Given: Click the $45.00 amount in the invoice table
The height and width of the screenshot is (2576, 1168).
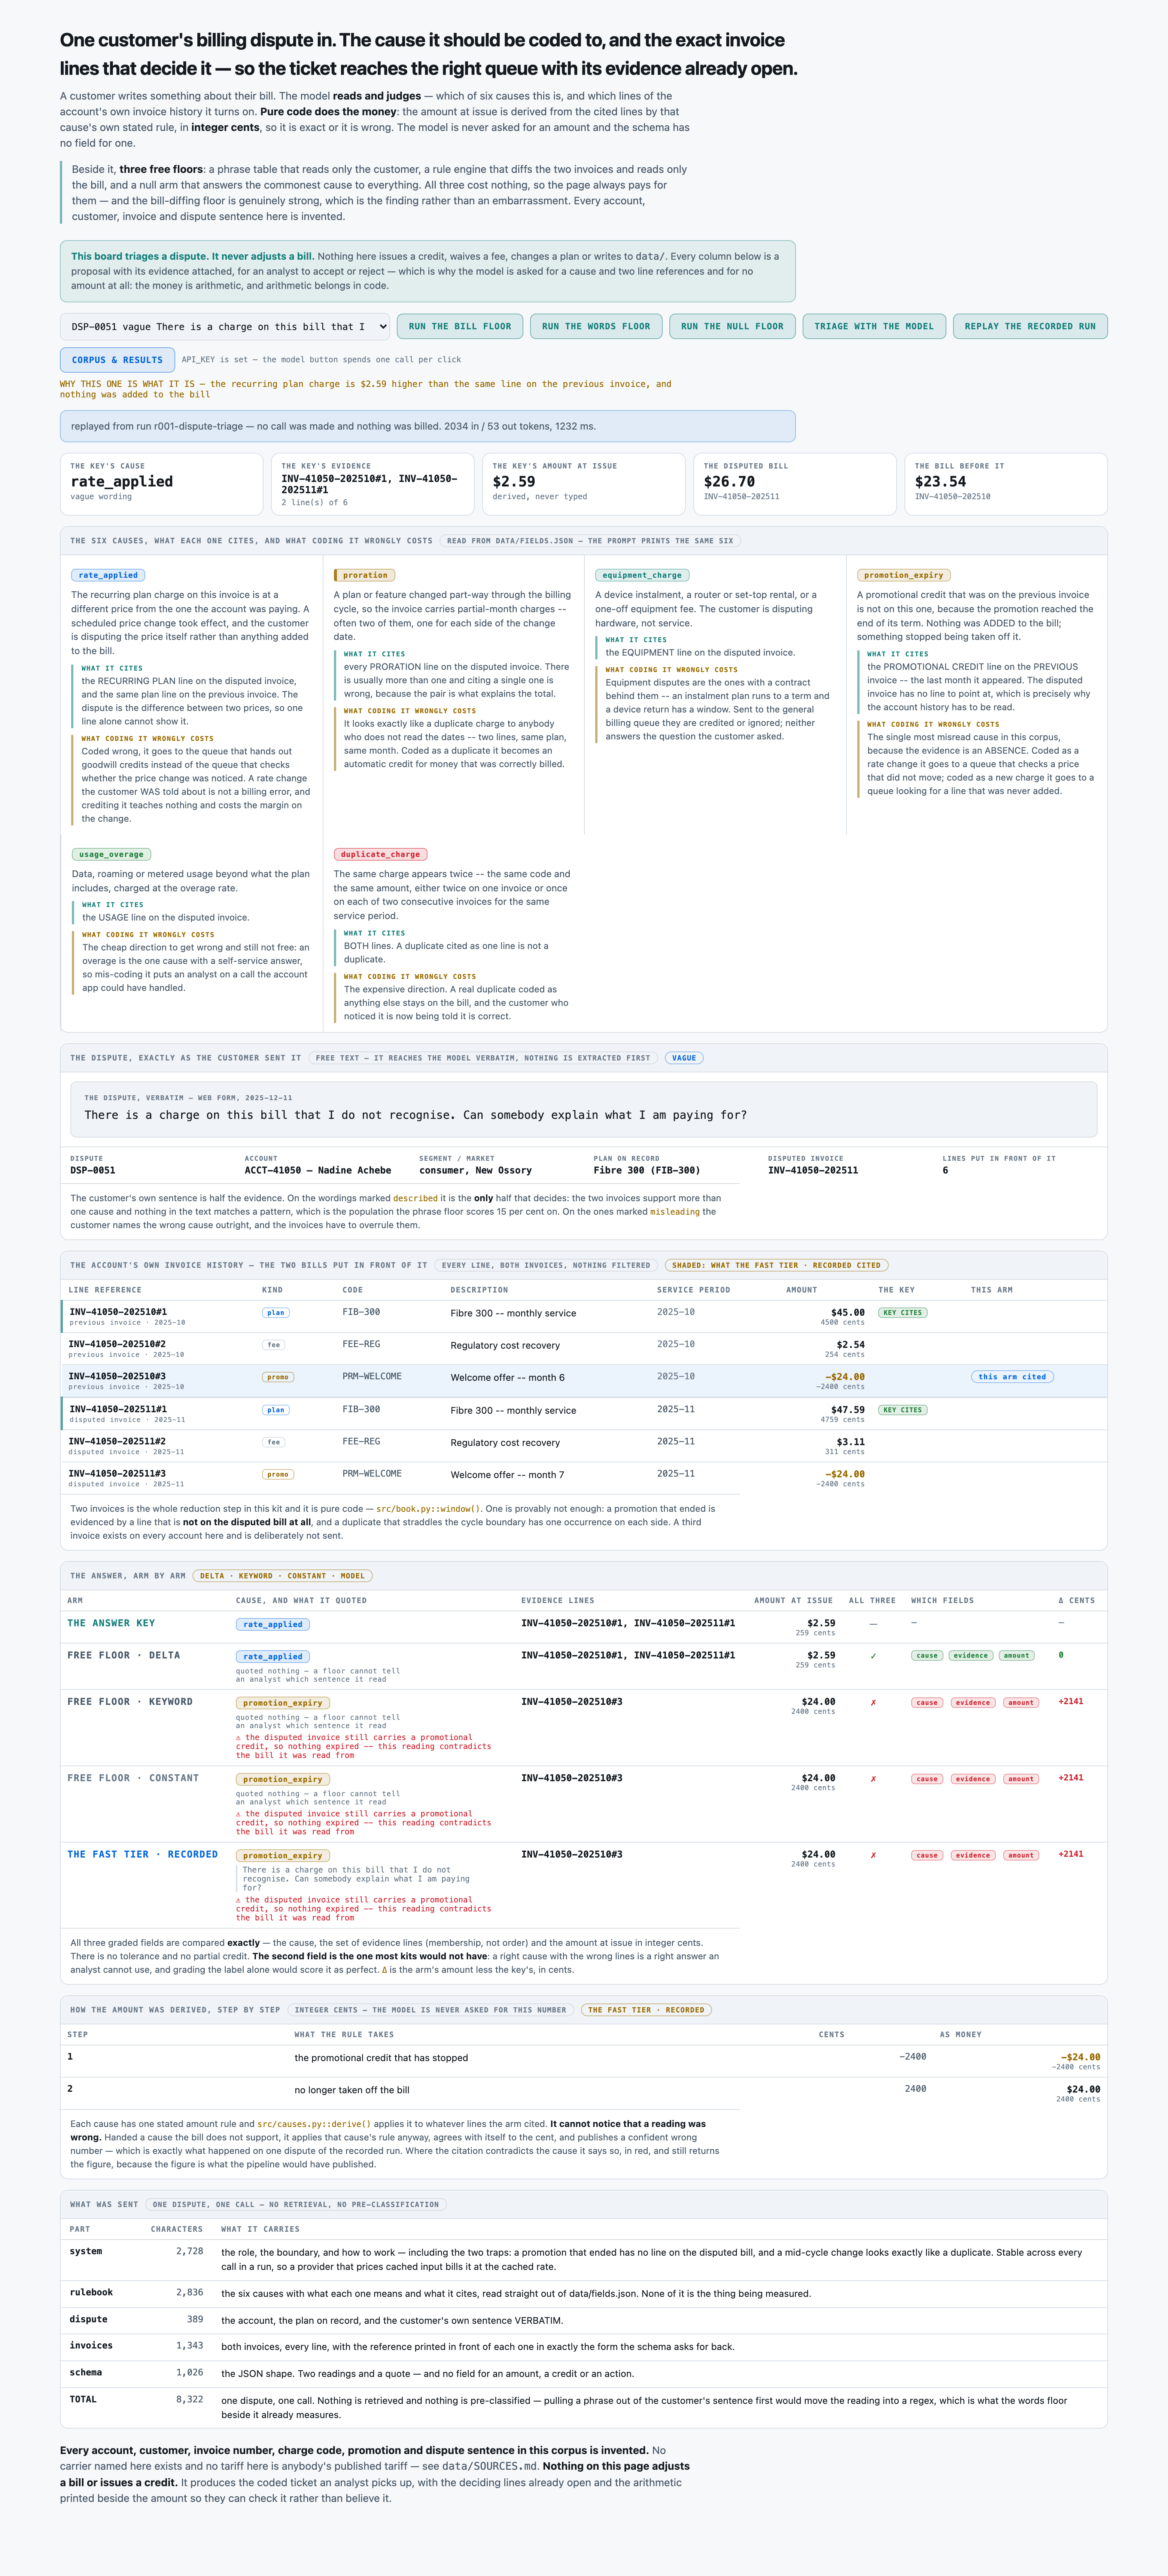Looking at the screenshot, I should tap(848, 1312).
